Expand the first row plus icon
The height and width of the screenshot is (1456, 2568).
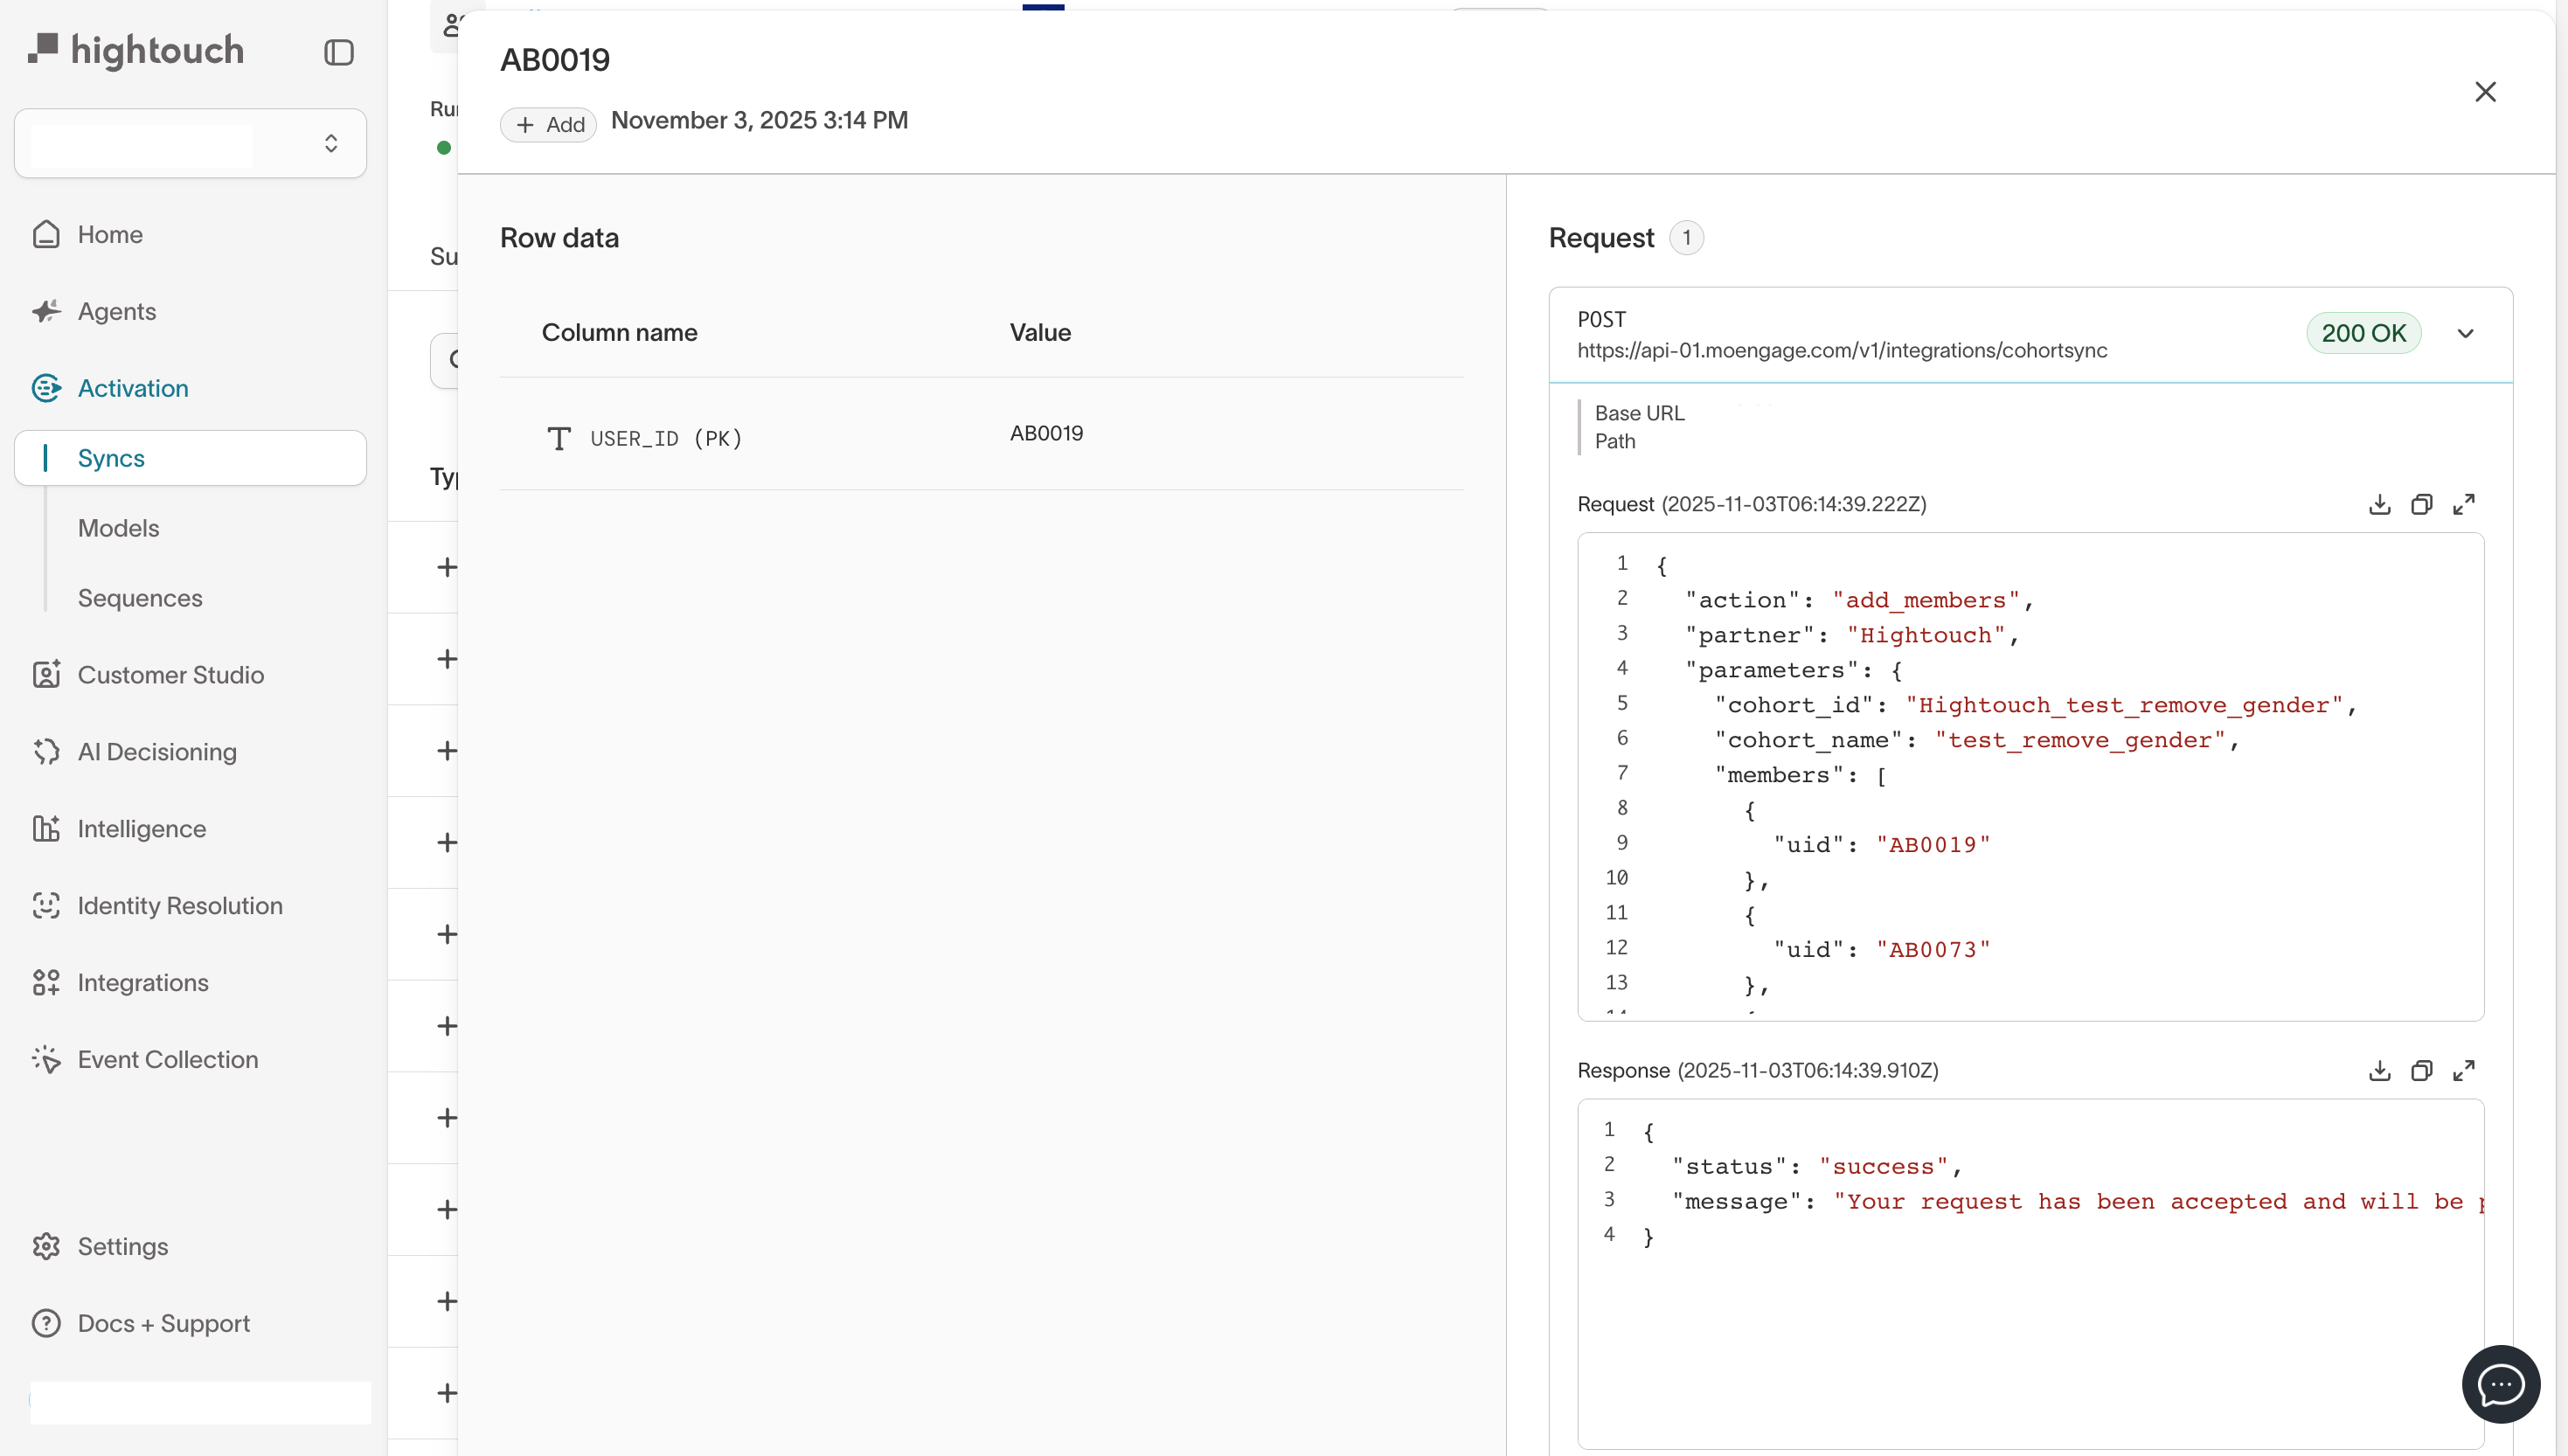tap(447, 567)
